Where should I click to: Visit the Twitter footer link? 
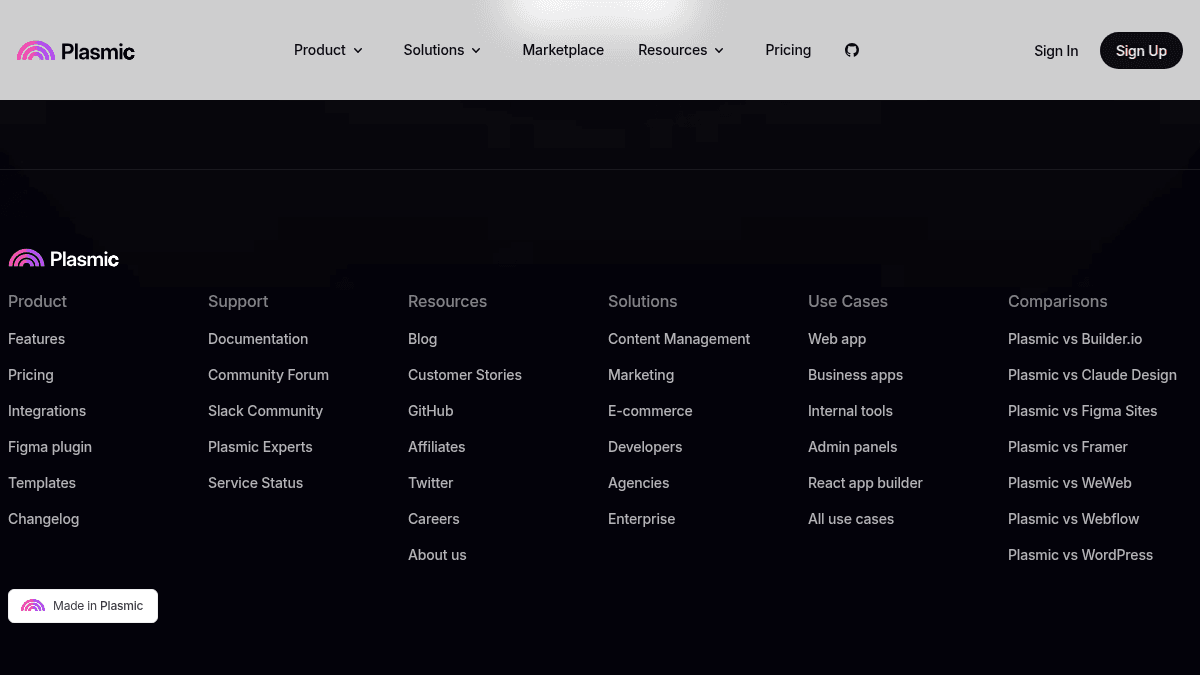430,483
